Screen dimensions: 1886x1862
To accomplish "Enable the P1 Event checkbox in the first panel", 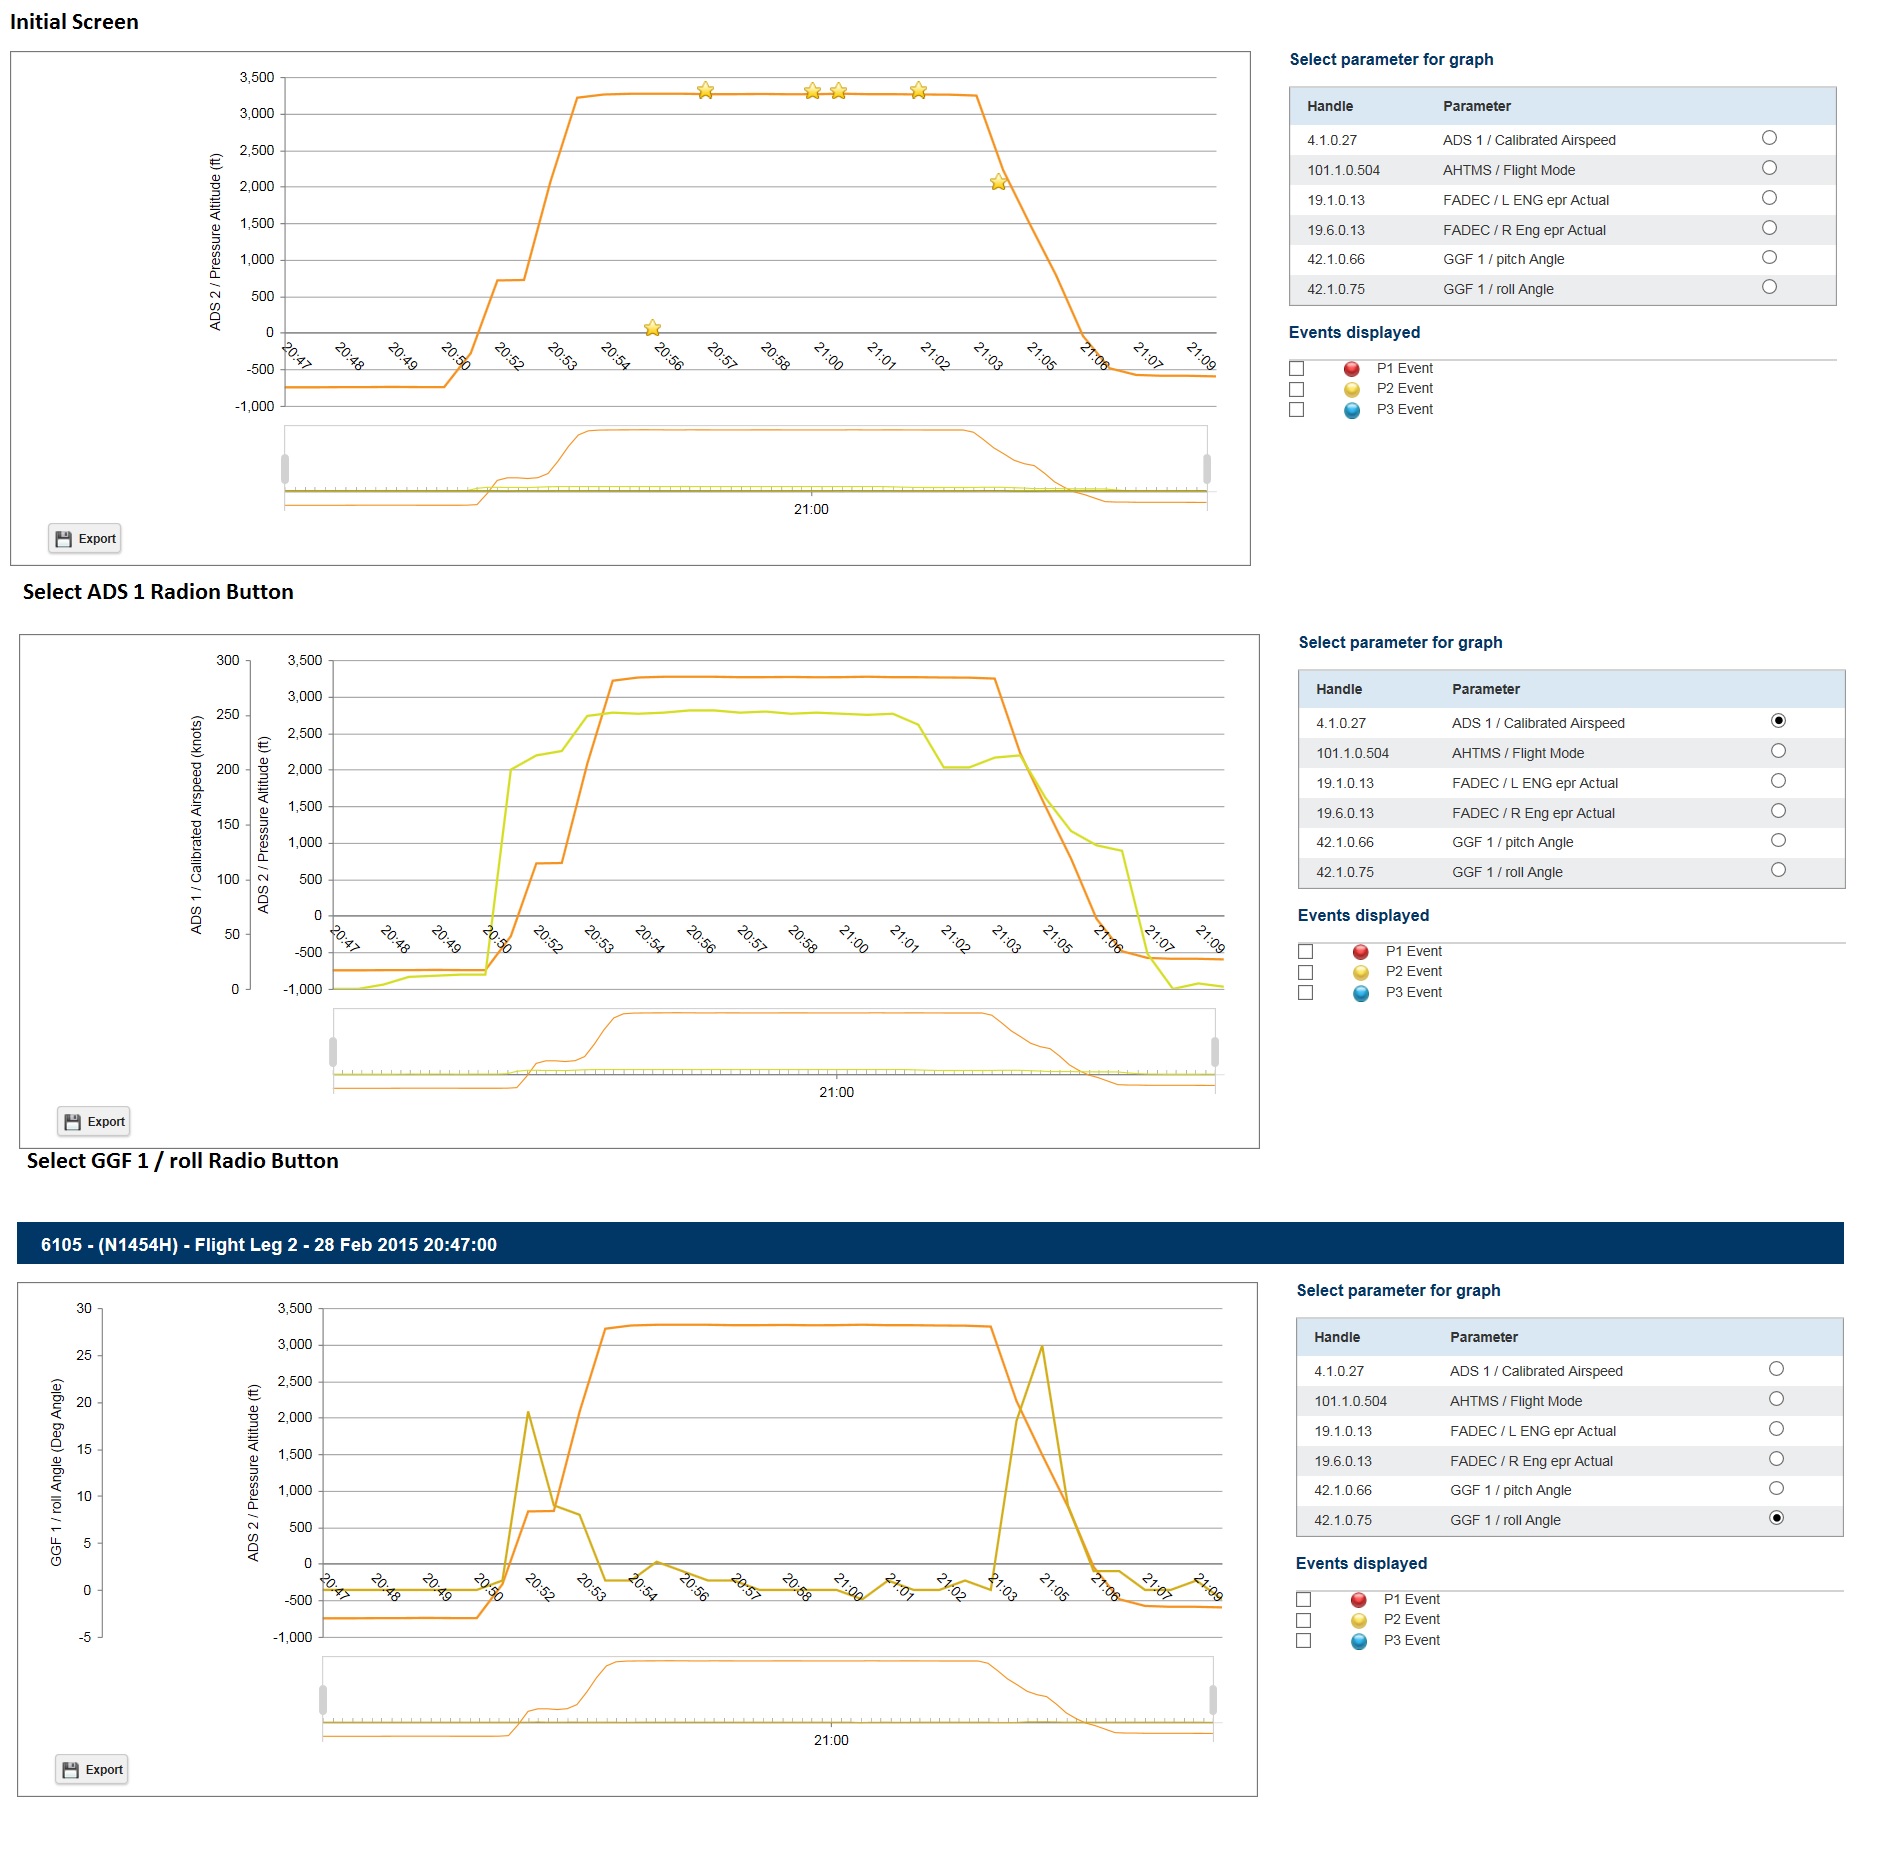I will [1297, 369].
